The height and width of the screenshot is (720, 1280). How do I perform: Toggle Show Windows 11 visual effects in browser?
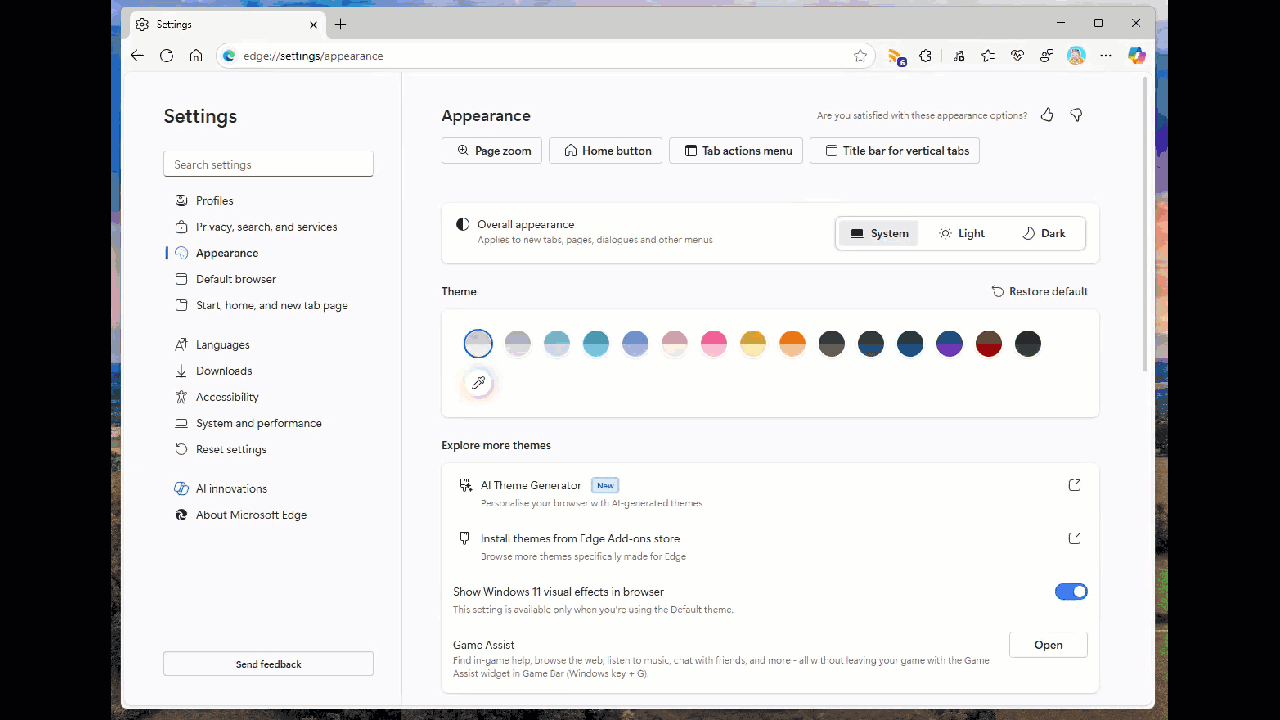pos(1071,591)
